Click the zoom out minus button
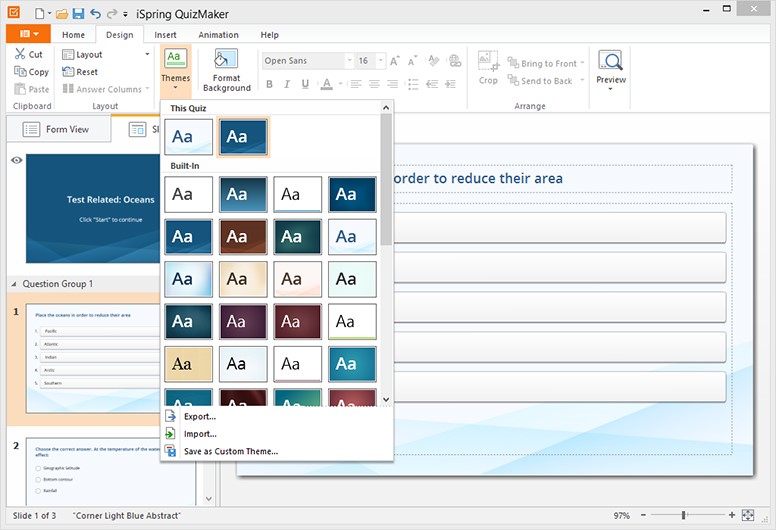The width and height of the screenshot is (776, 530). (x=643, y=515)
